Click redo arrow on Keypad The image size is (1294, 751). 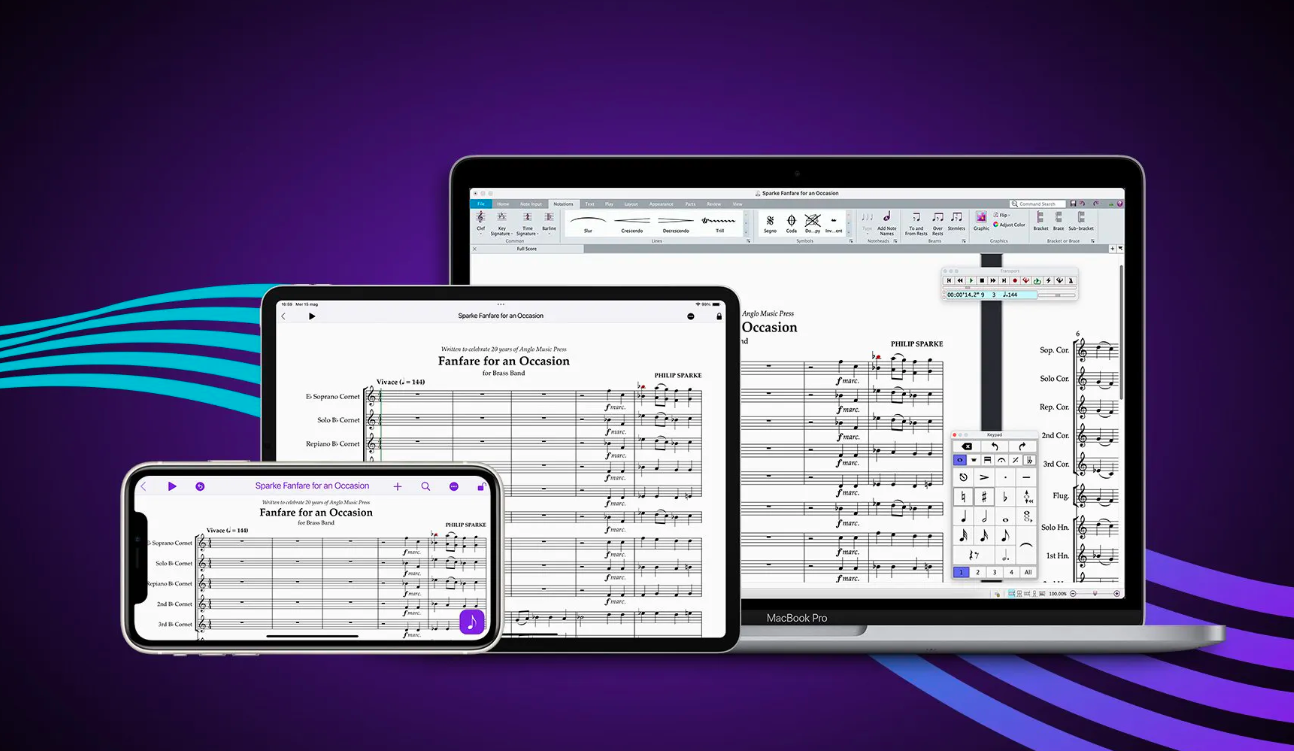(1022, 446)
